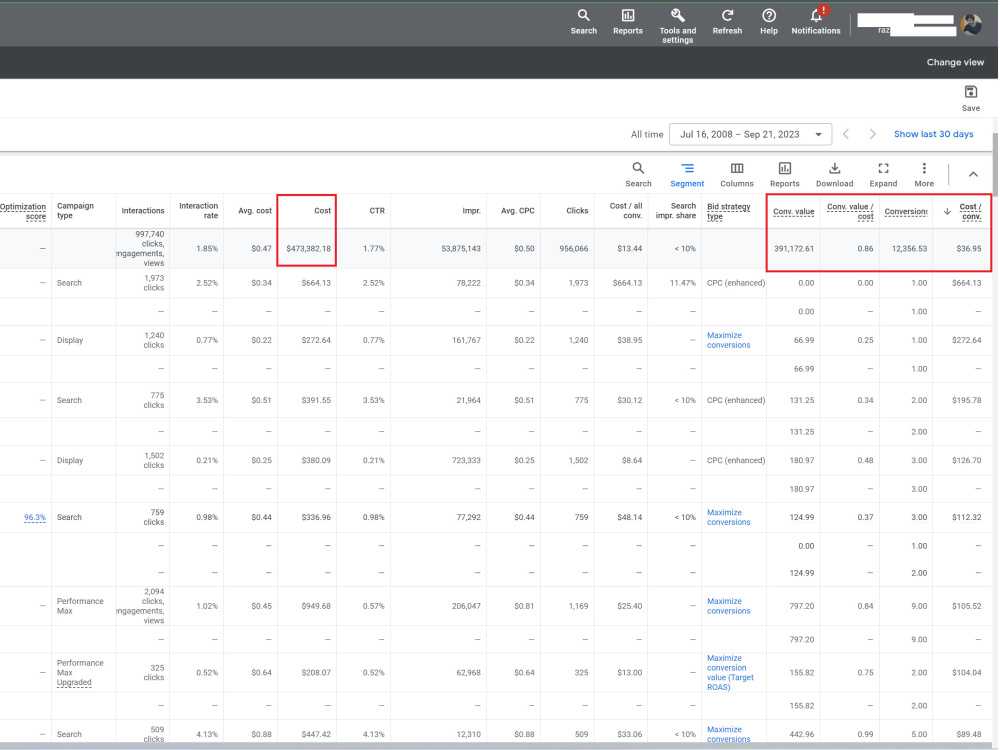Click Change view

[x=955, y=62]
